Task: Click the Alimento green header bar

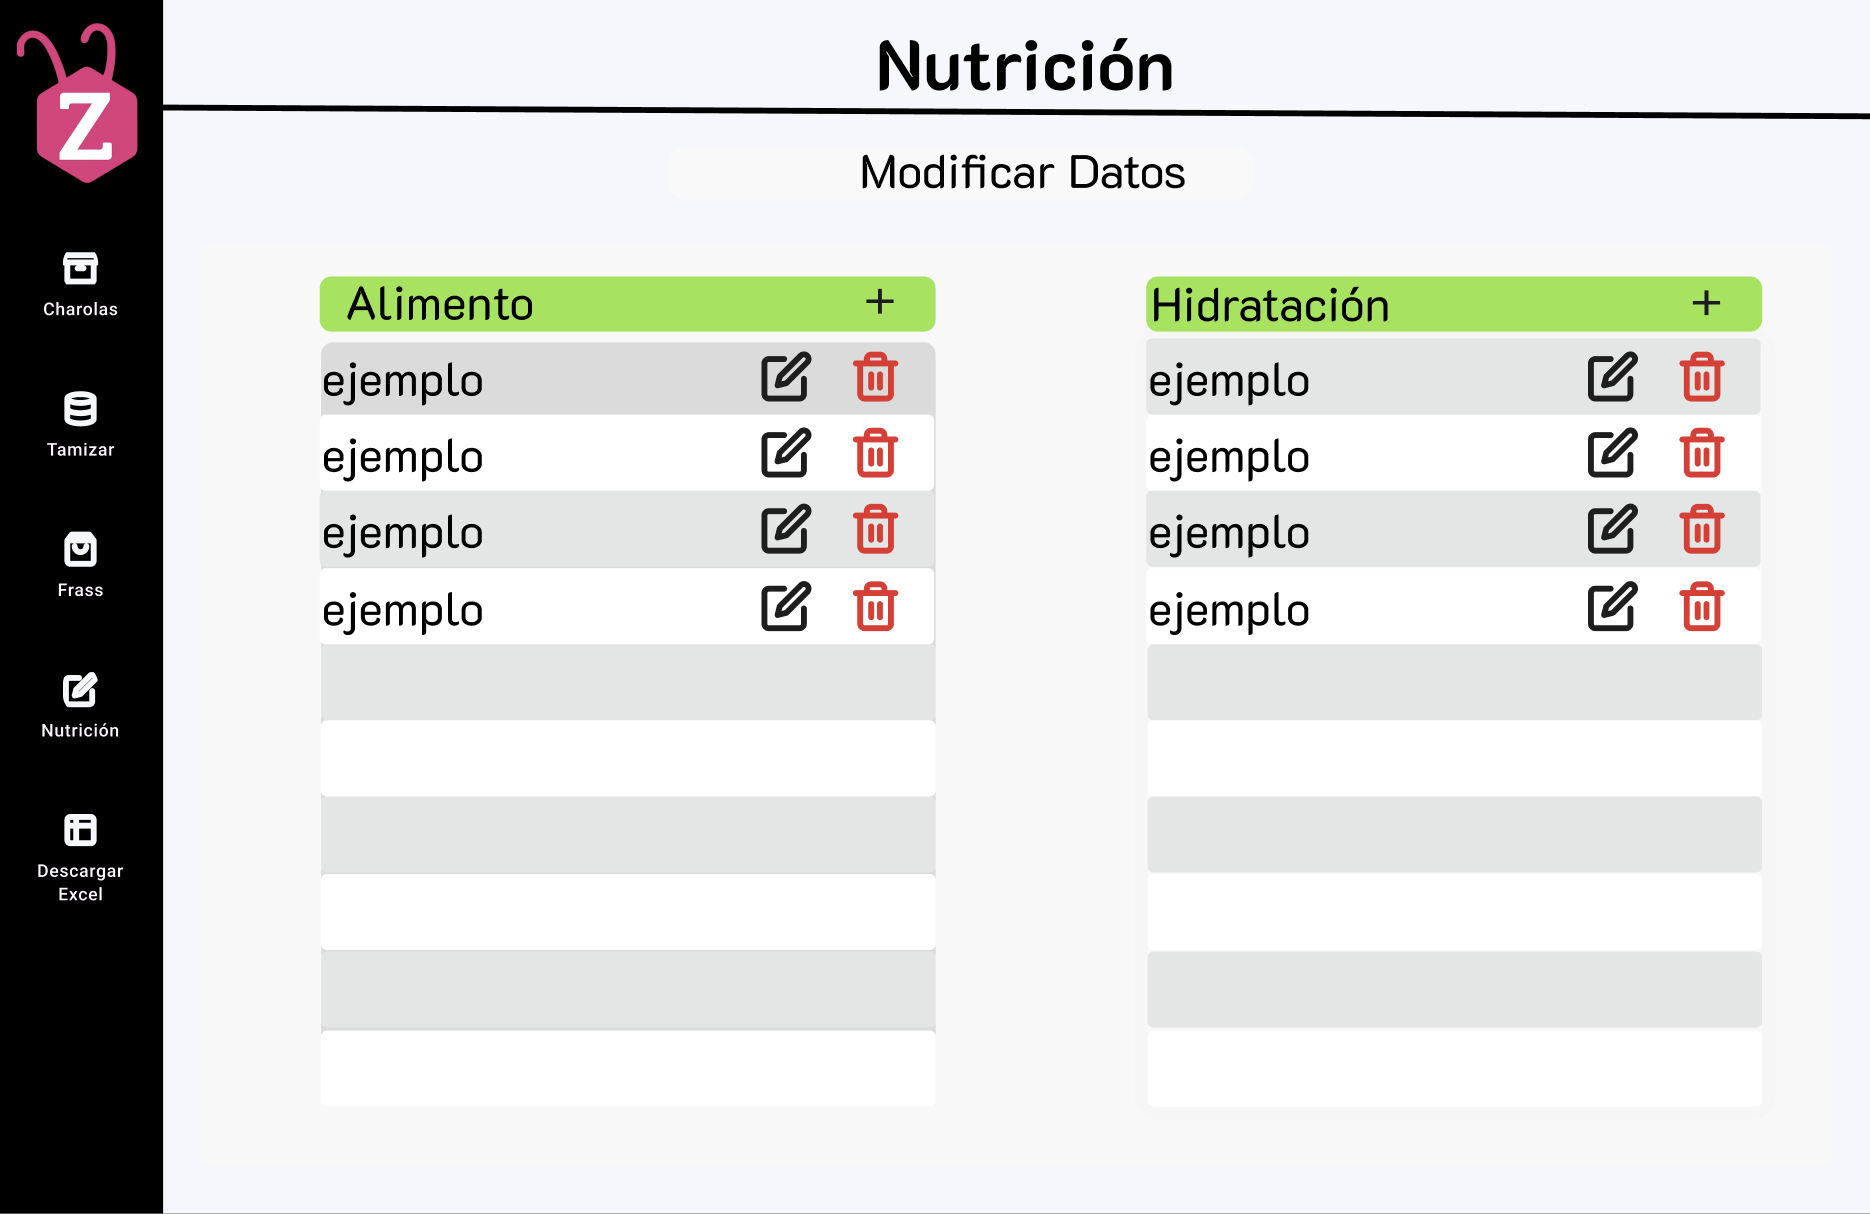Action: [627, 304]
